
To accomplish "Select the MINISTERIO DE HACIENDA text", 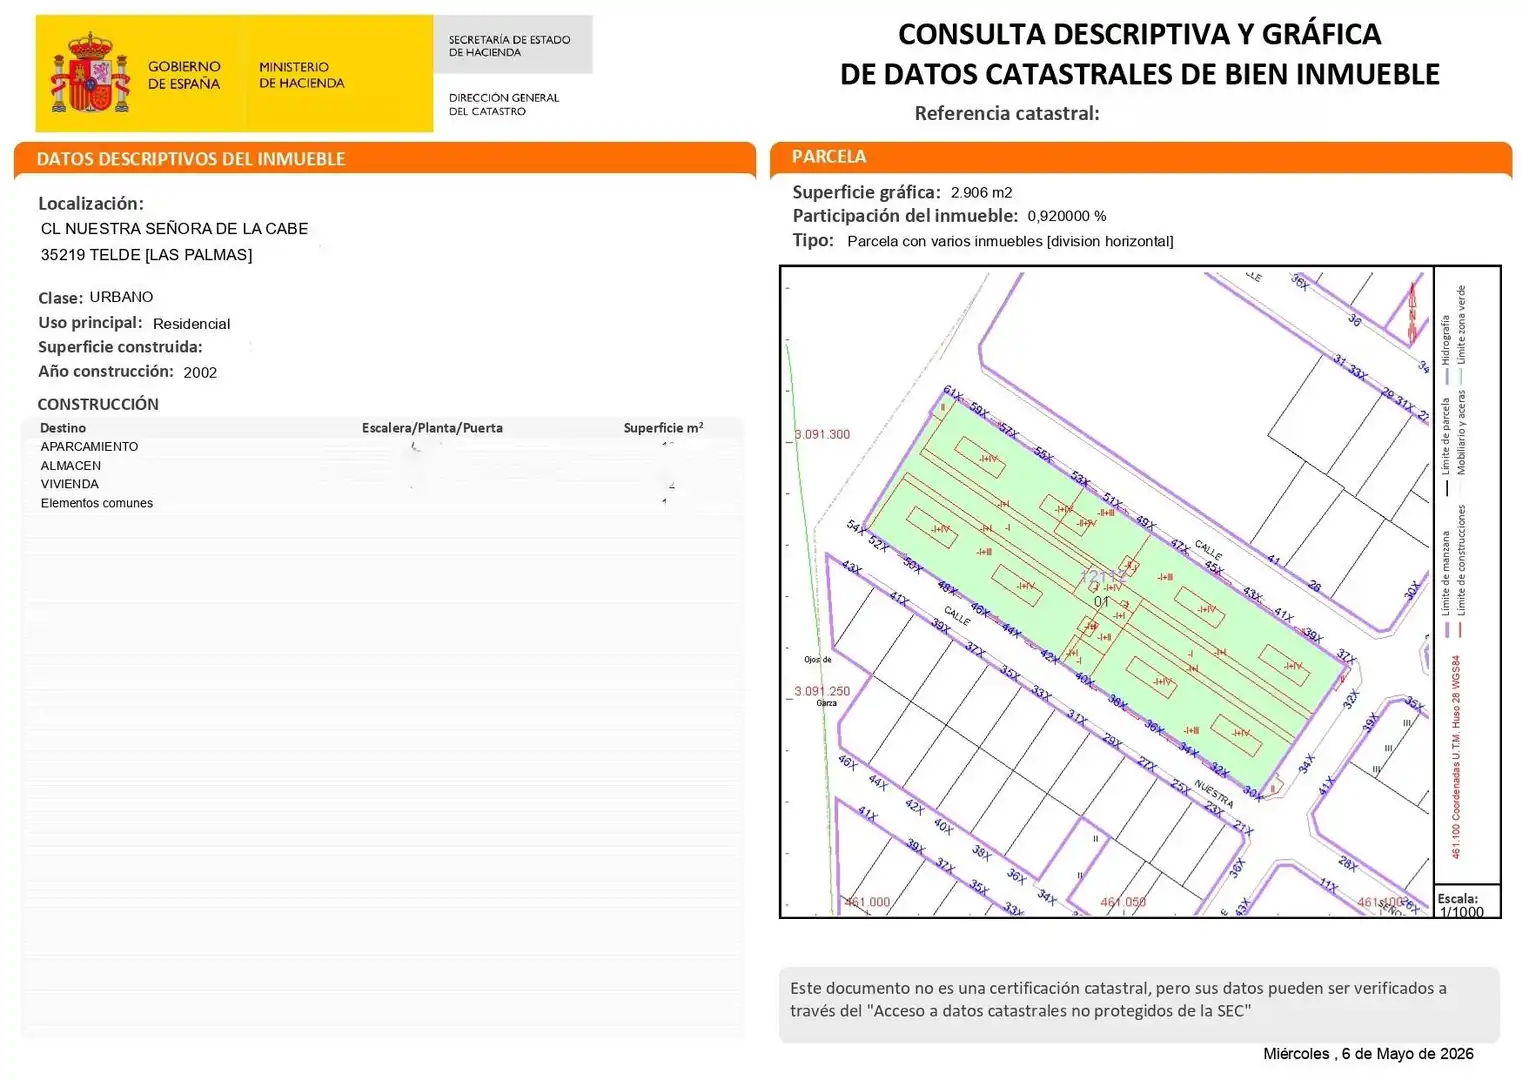I will (301, 75).
